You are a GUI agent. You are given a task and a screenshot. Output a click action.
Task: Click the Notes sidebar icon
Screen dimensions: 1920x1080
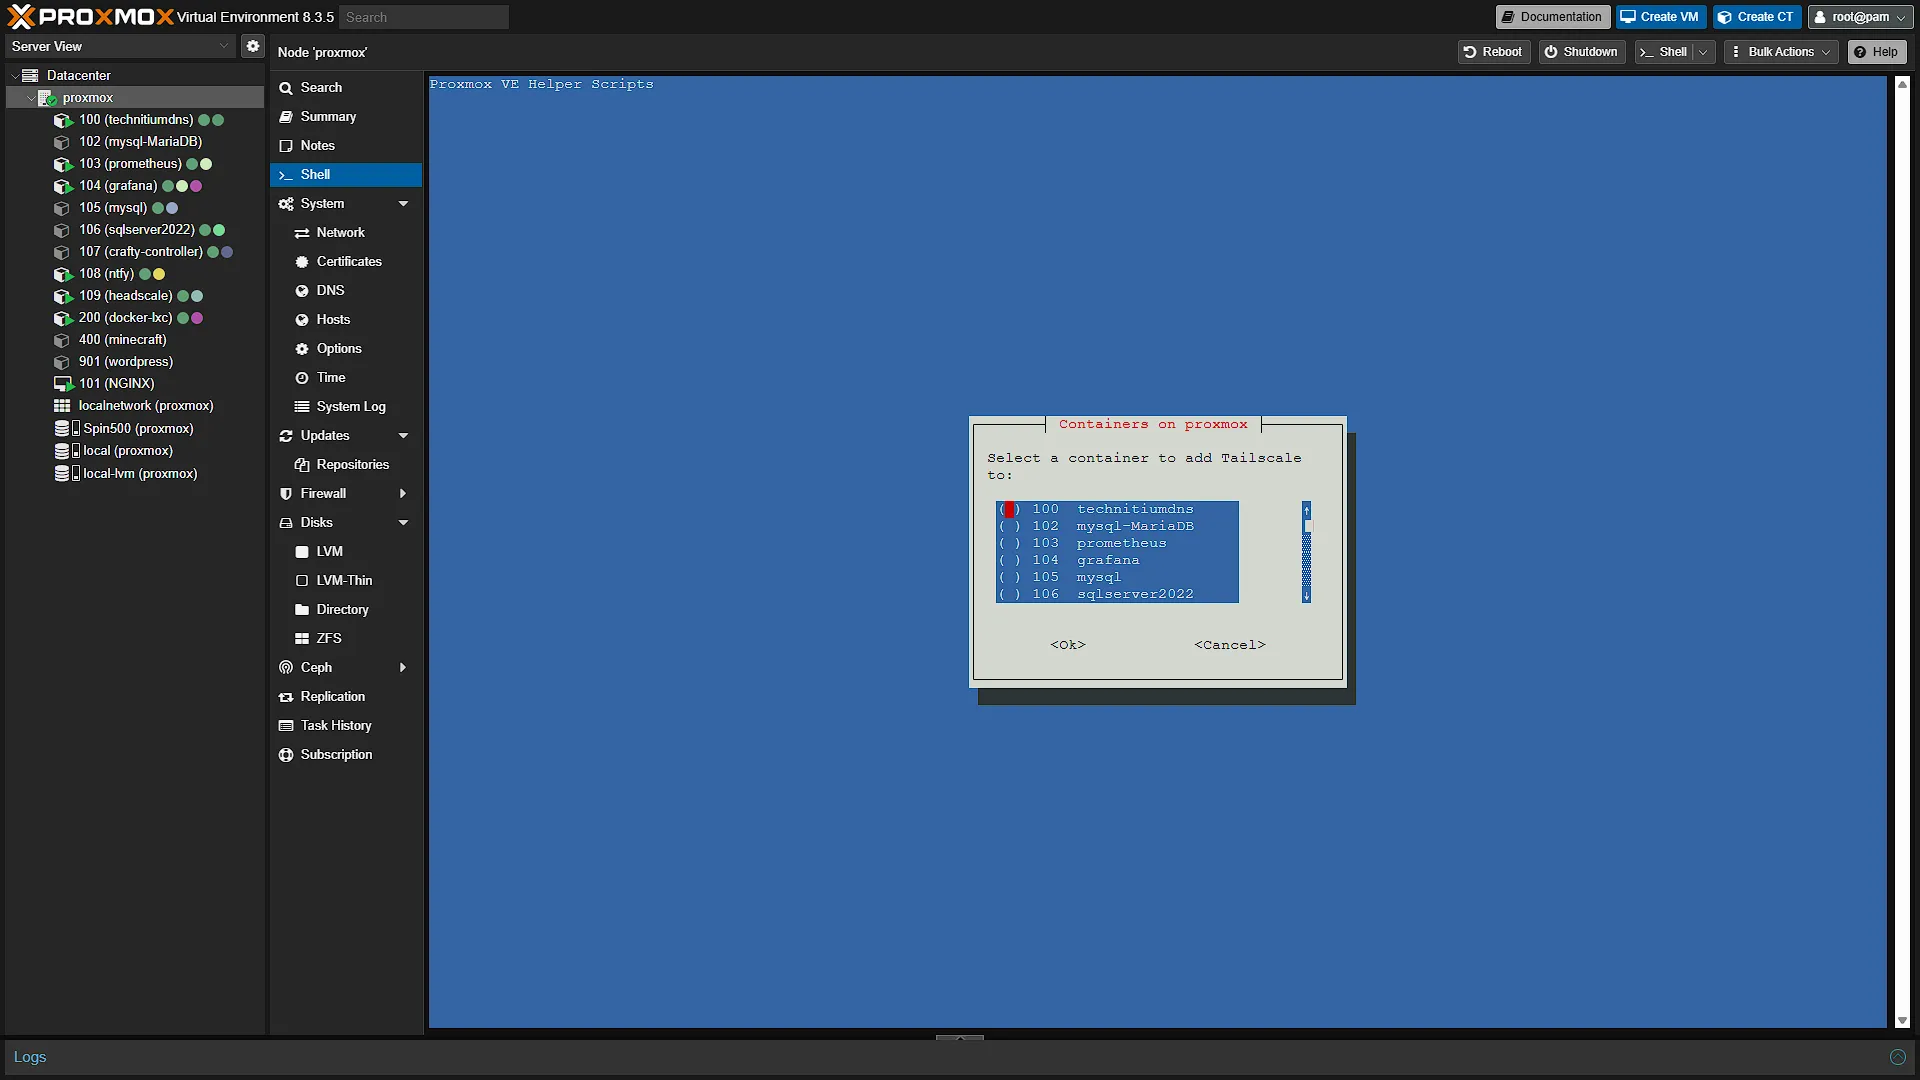(x=286, y=146)
